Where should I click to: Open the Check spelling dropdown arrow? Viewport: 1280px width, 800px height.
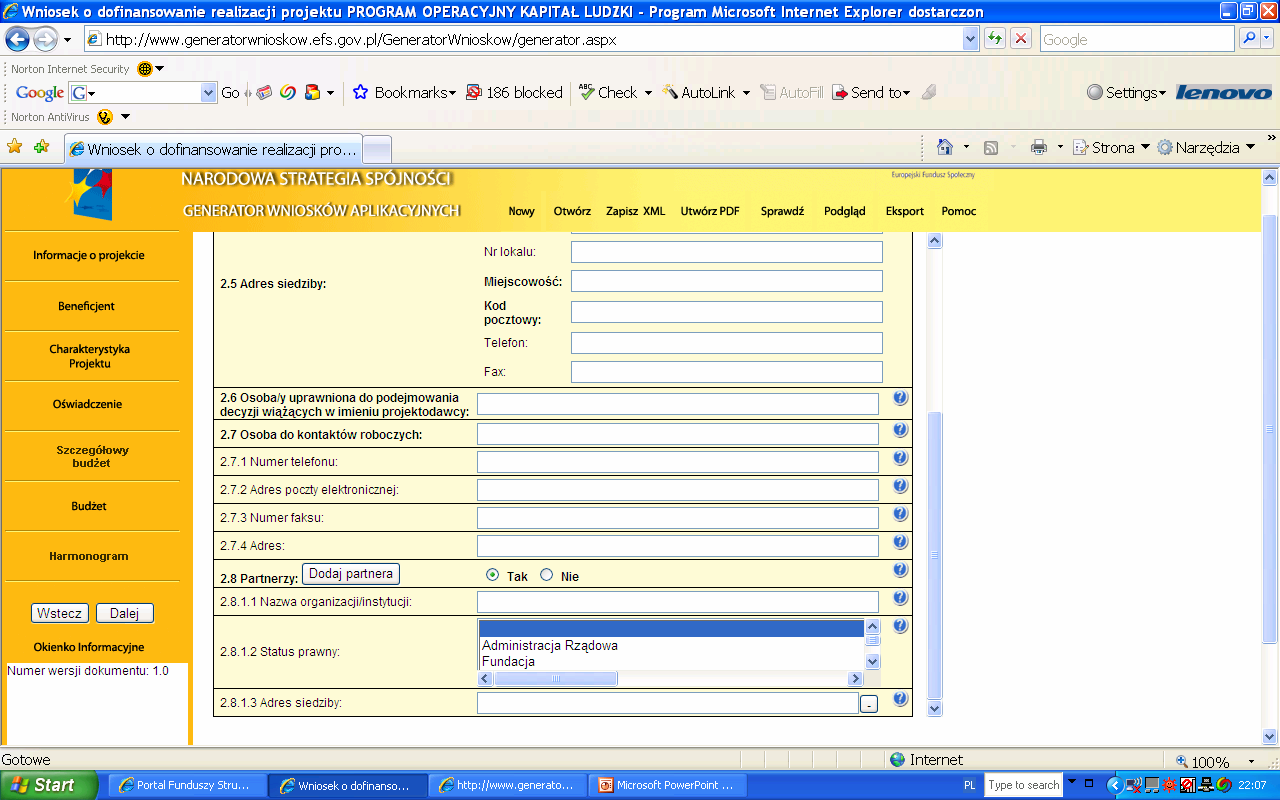tap(648, 92)
